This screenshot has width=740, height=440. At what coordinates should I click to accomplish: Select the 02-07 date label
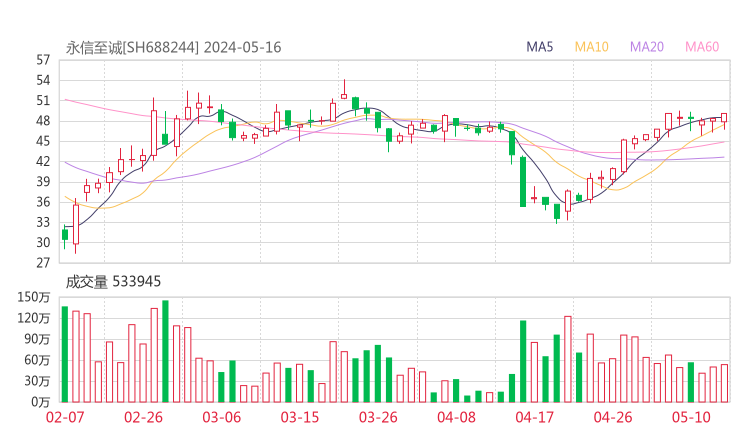[x=65, y=417]
